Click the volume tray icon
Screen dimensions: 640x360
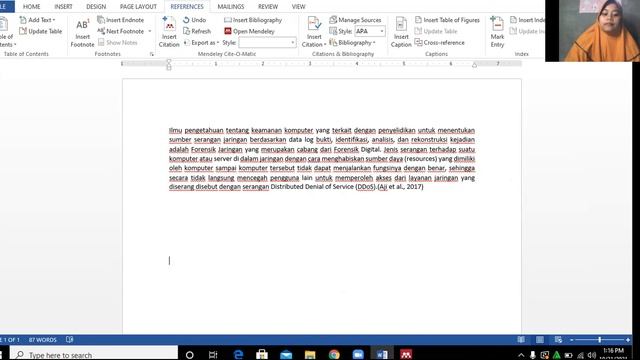[591, 355]
